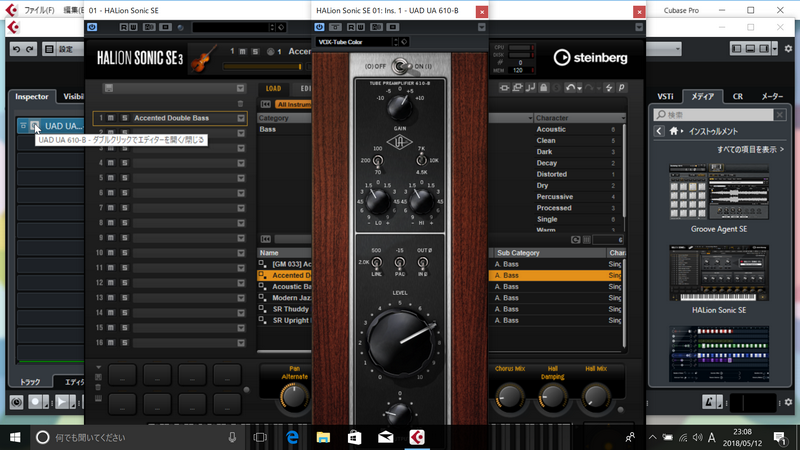Click すべての項目を表示 link

(x=750, y=149)
